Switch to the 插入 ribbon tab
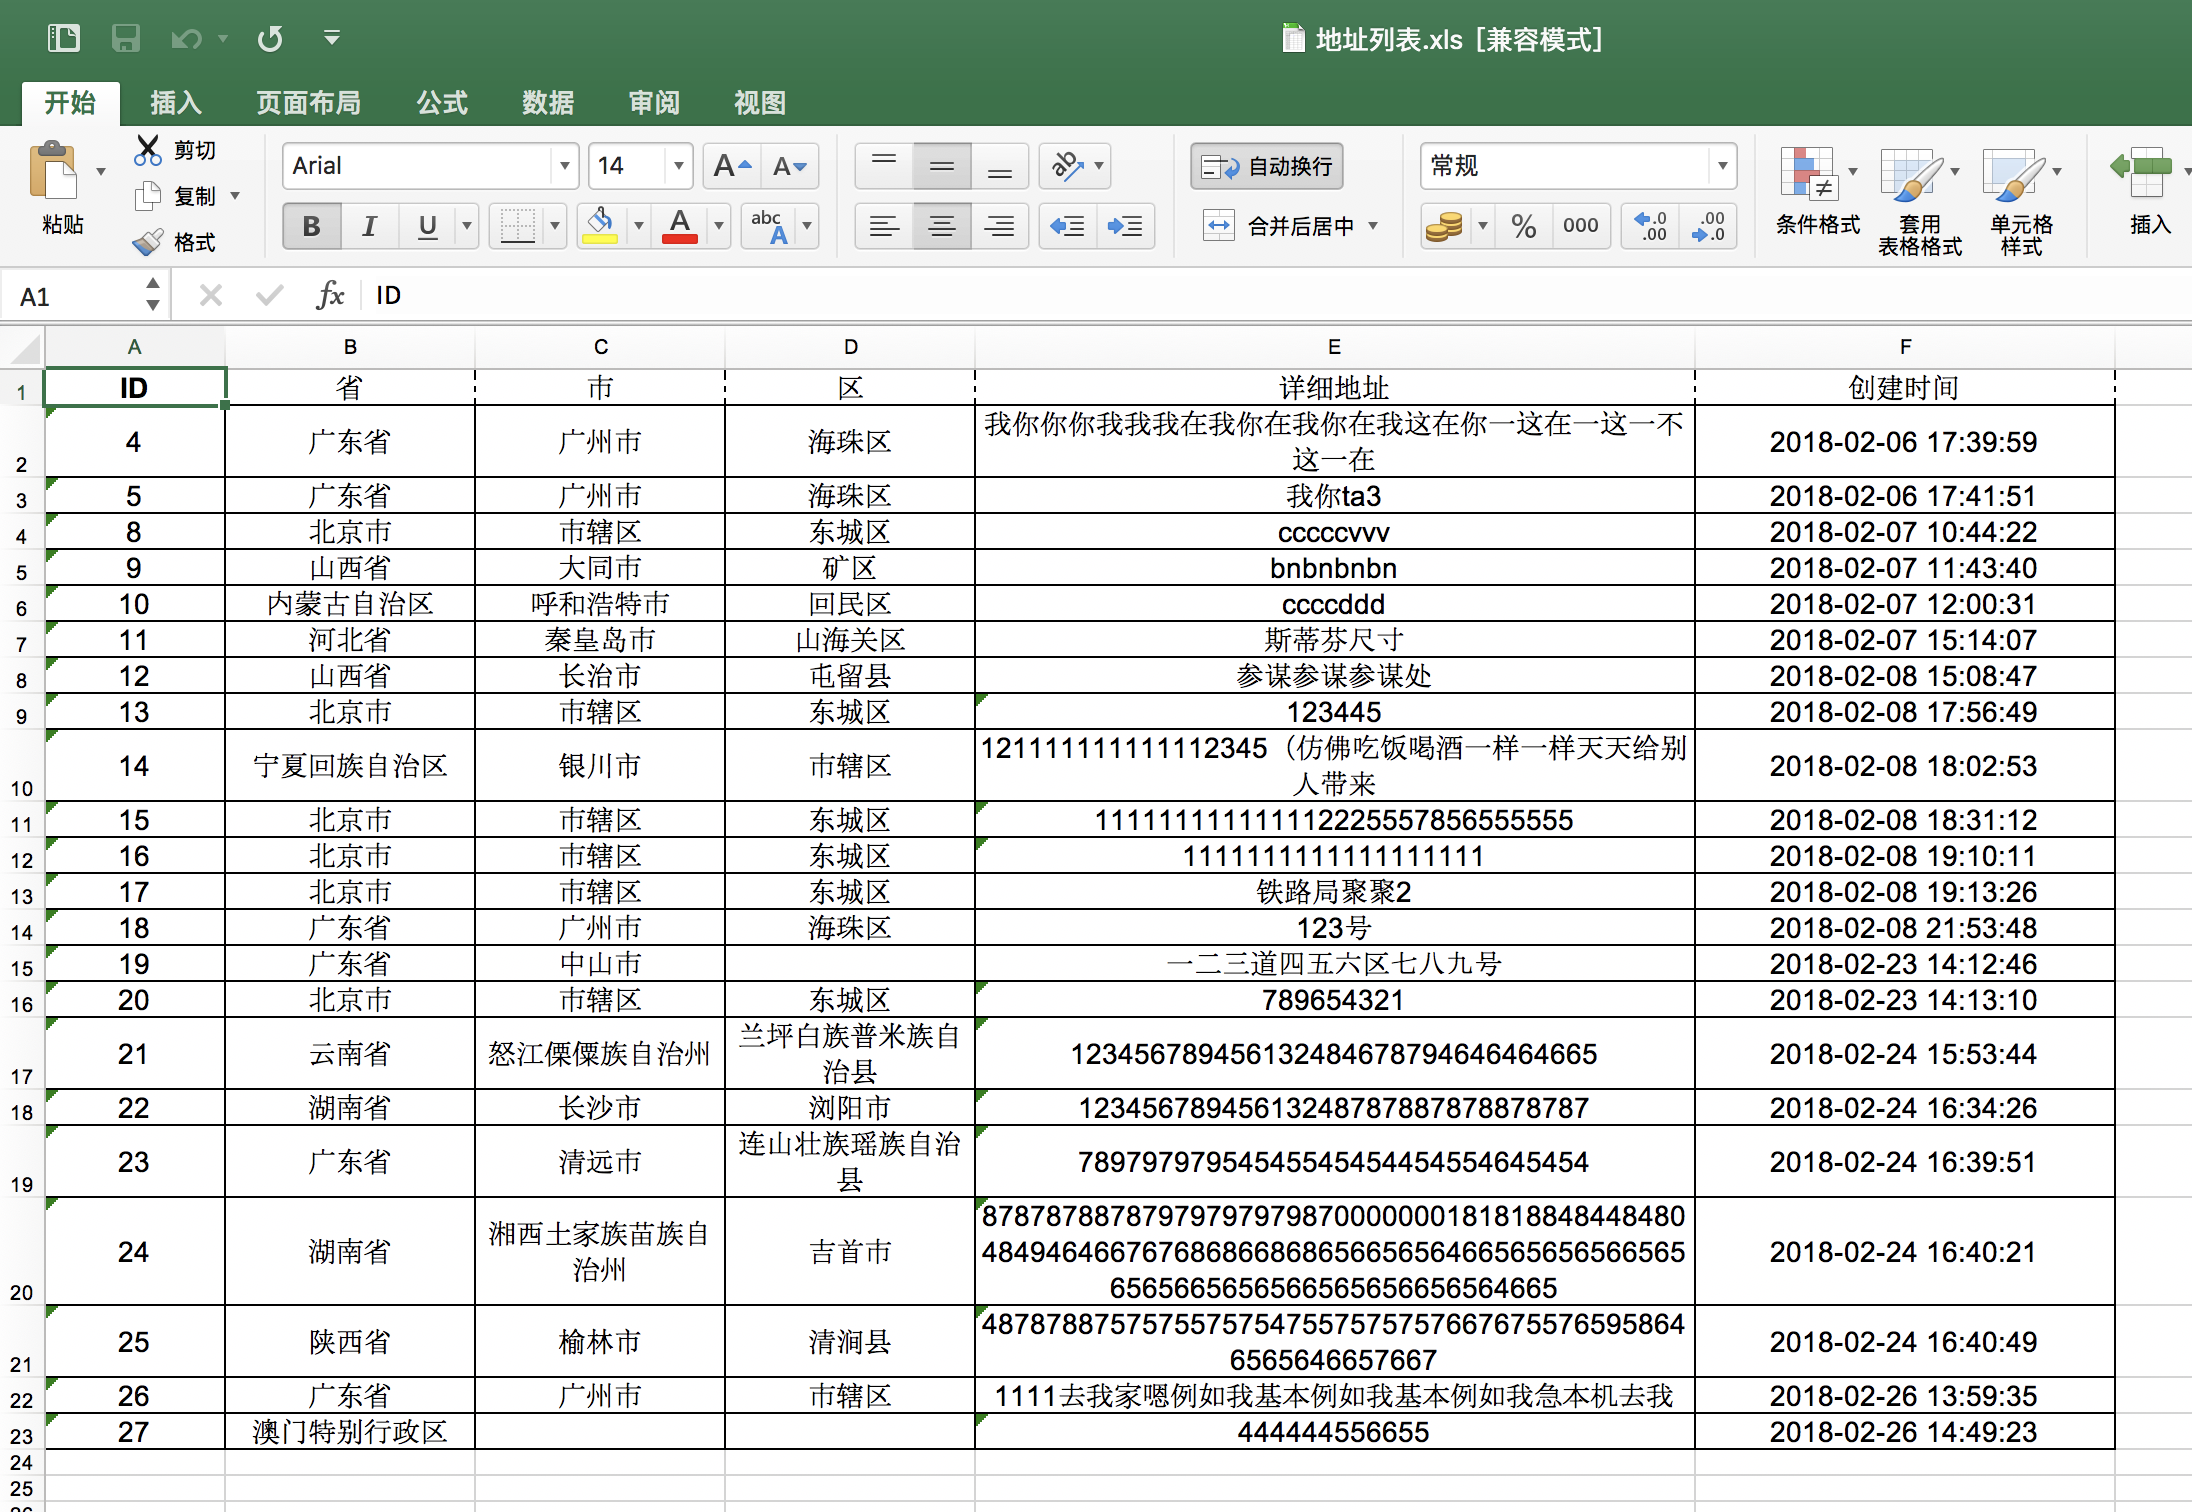 (x=176, y=103)
